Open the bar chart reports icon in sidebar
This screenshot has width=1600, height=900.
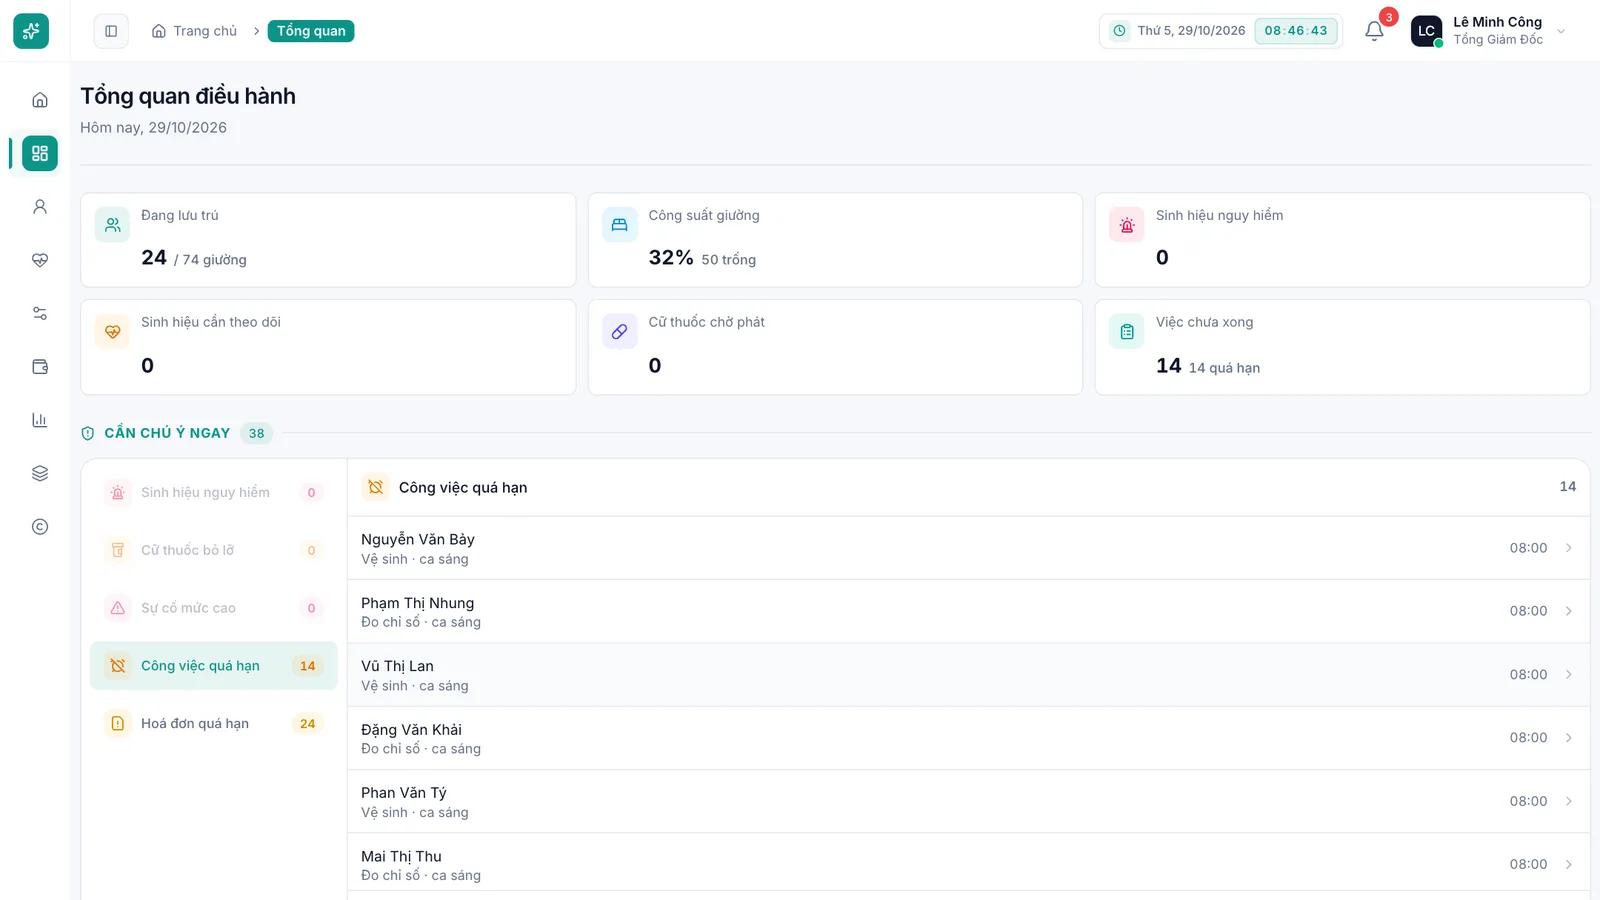[x=40, y=420]
